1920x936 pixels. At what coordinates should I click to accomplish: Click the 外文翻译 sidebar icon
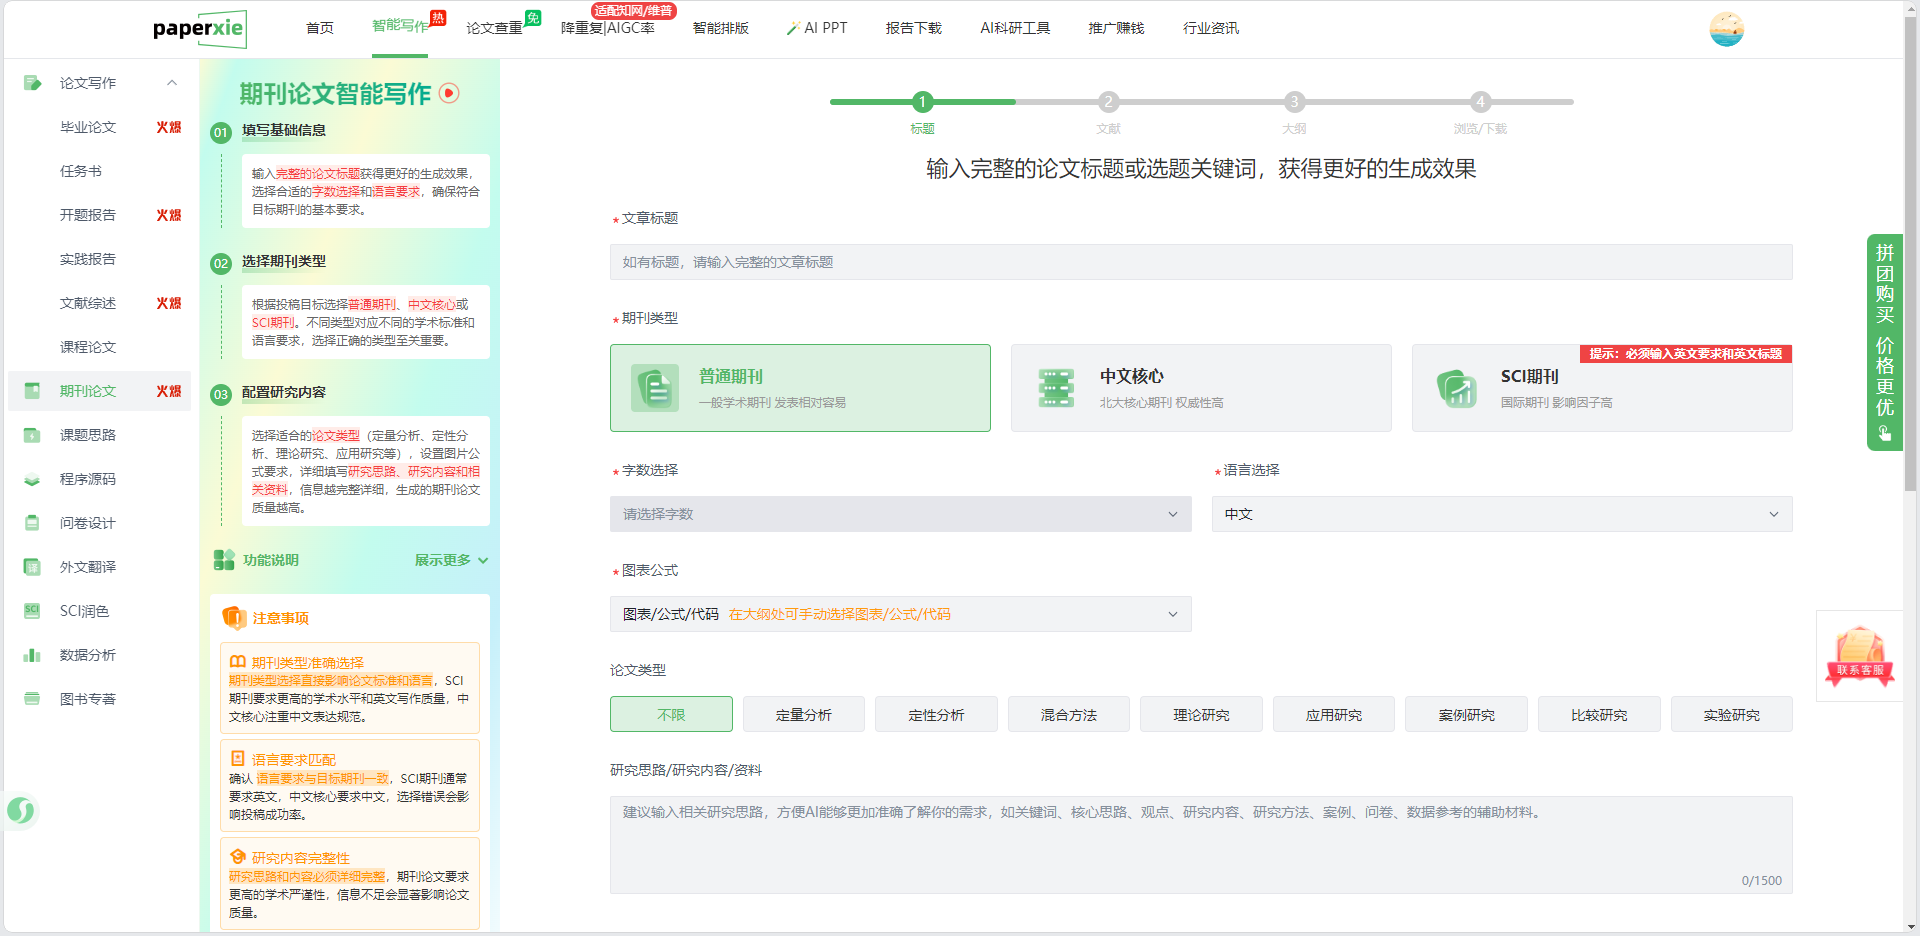(x=32, y=567)
